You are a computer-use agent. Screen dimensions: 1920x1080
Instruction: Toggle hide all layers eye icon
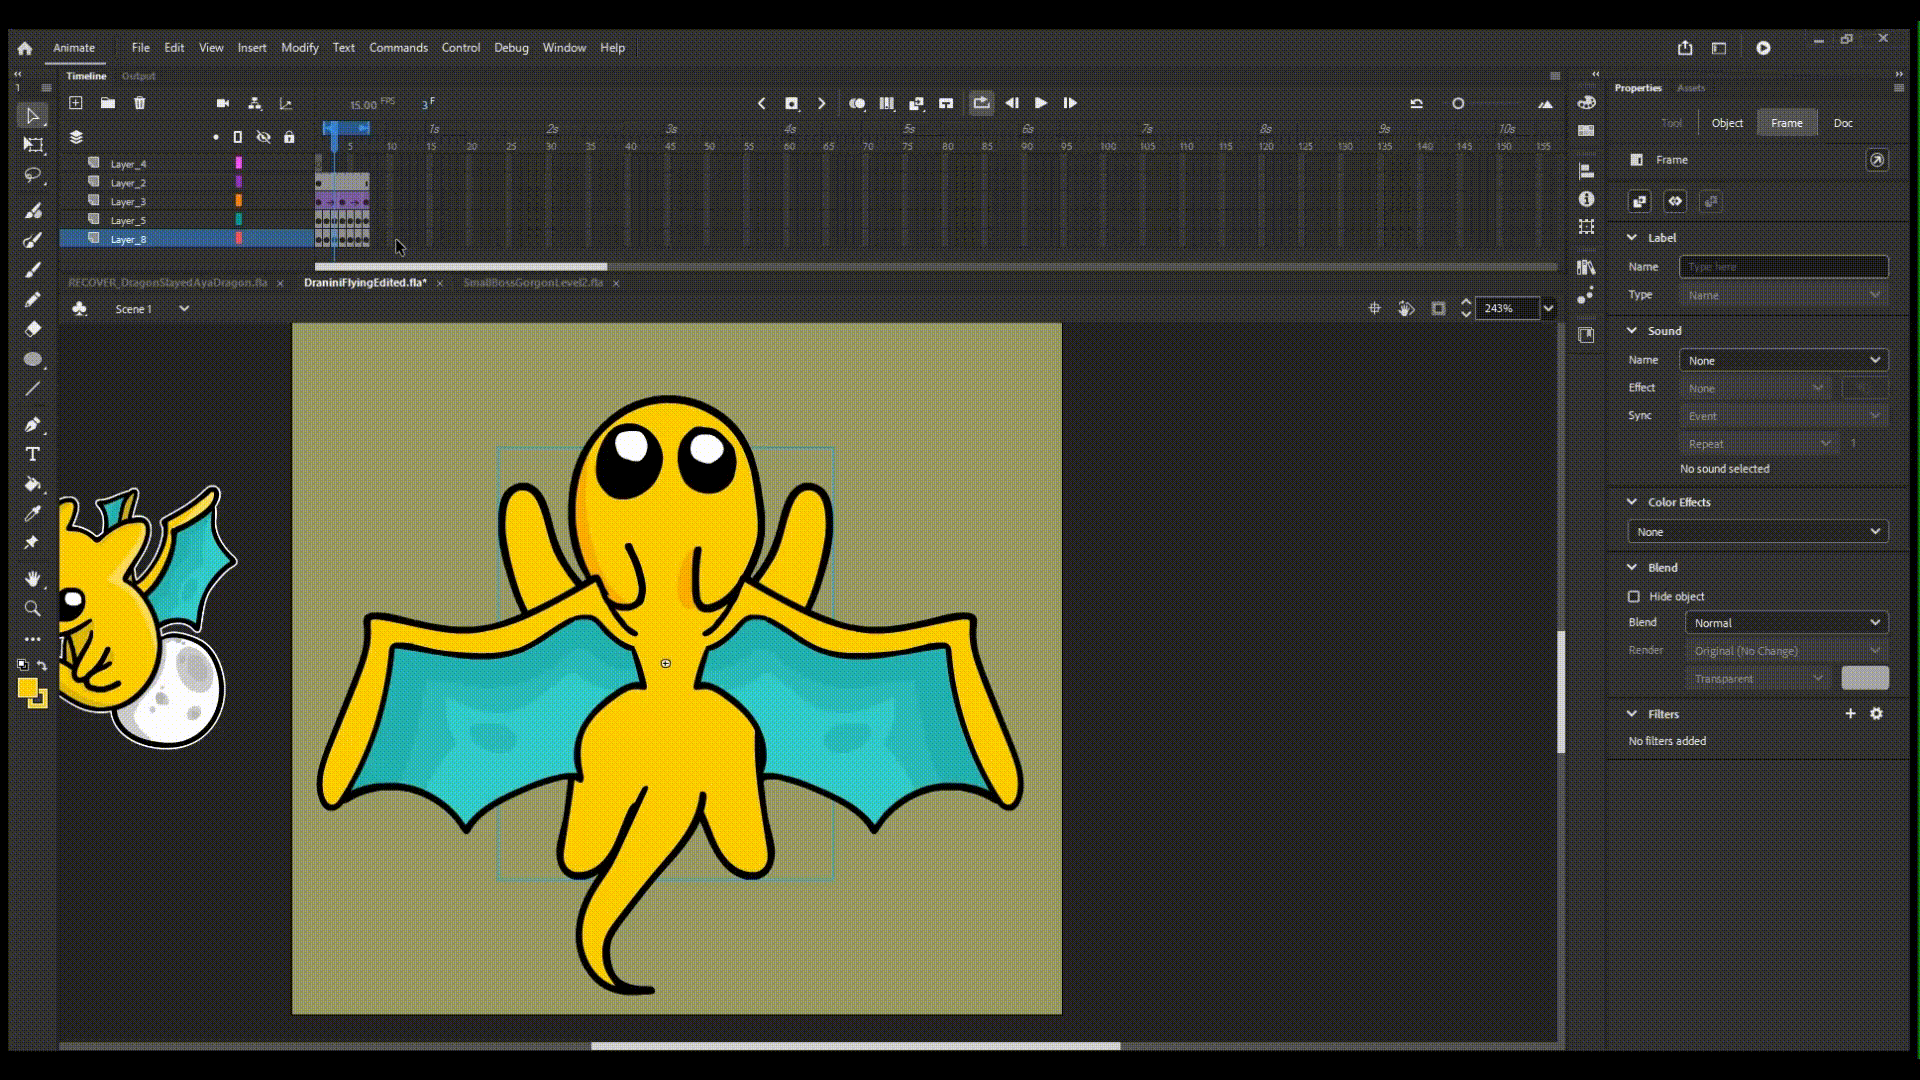pos(263,137)
